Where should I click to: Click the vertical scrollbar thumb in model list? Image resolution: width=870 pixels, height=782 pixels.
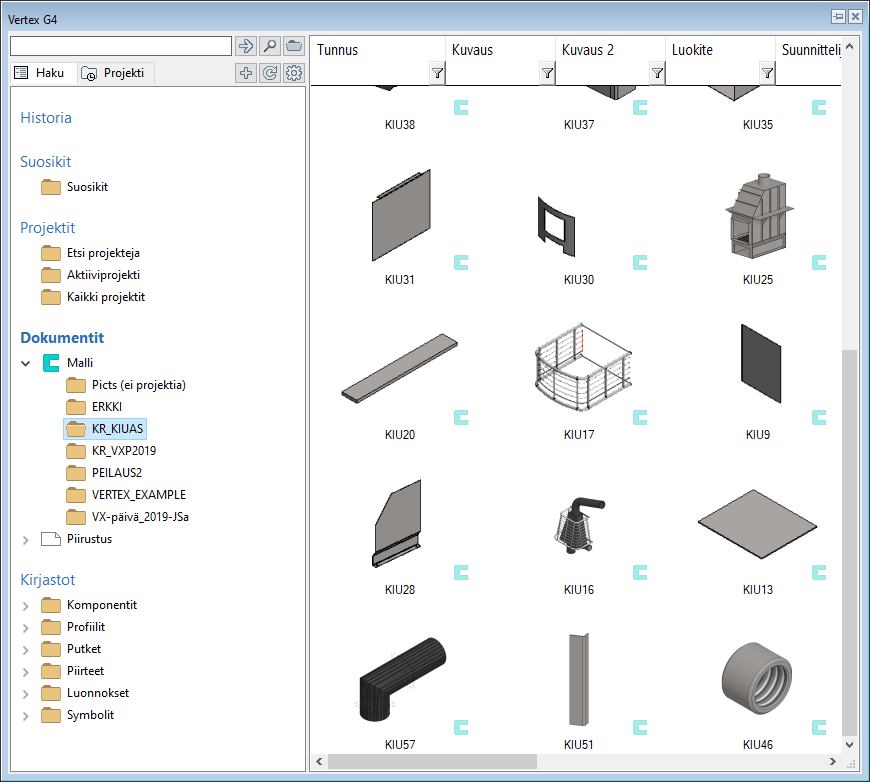coord(850,540)
